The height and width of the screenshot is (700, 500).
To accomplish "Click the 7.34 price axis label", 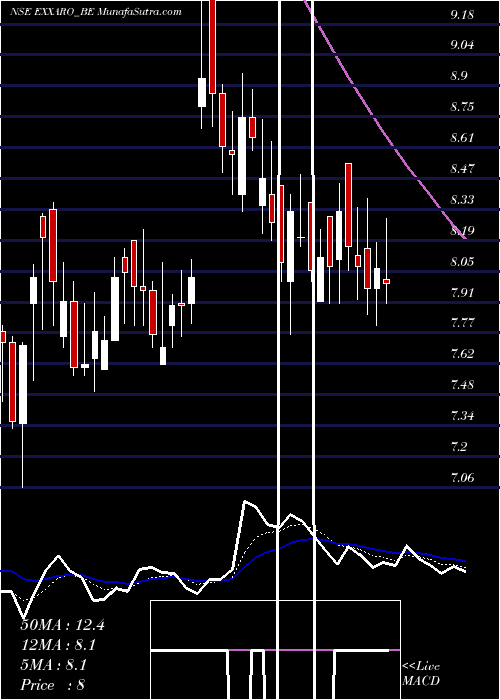I will (462, 416).
